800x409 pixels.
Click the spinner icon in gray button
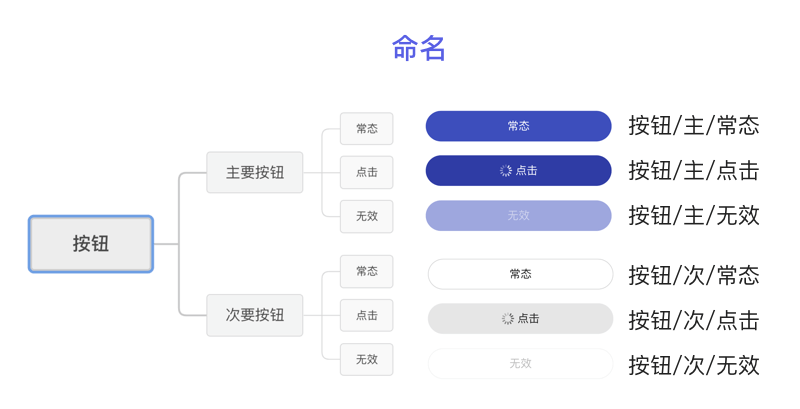[508, 319]
